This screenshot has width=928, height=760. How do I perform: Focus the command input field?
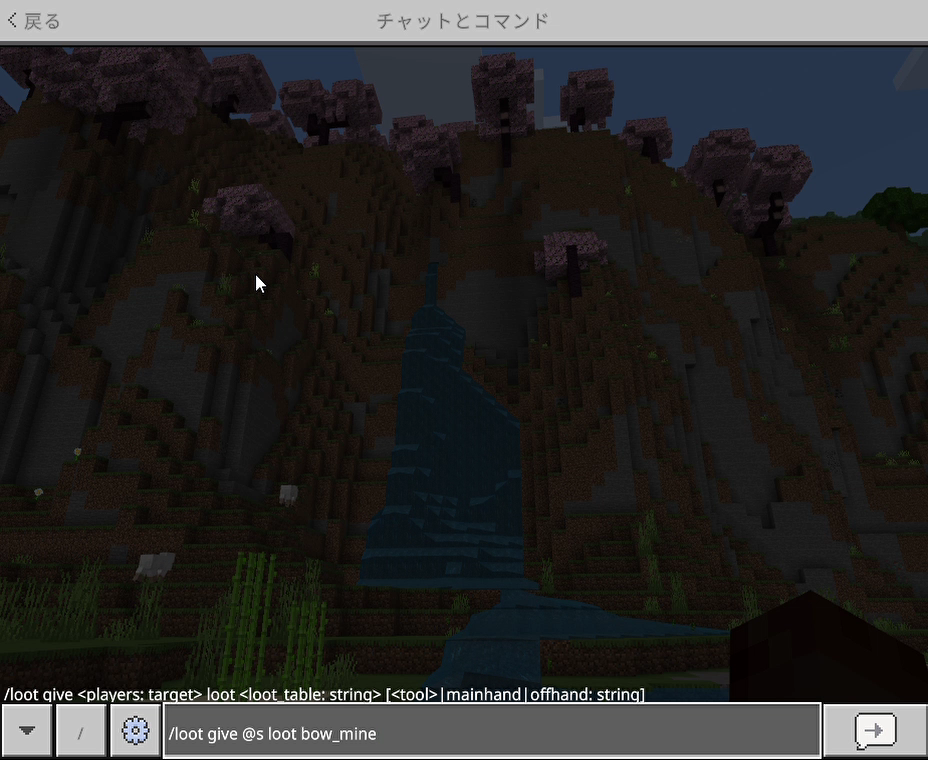coord(492,730)
